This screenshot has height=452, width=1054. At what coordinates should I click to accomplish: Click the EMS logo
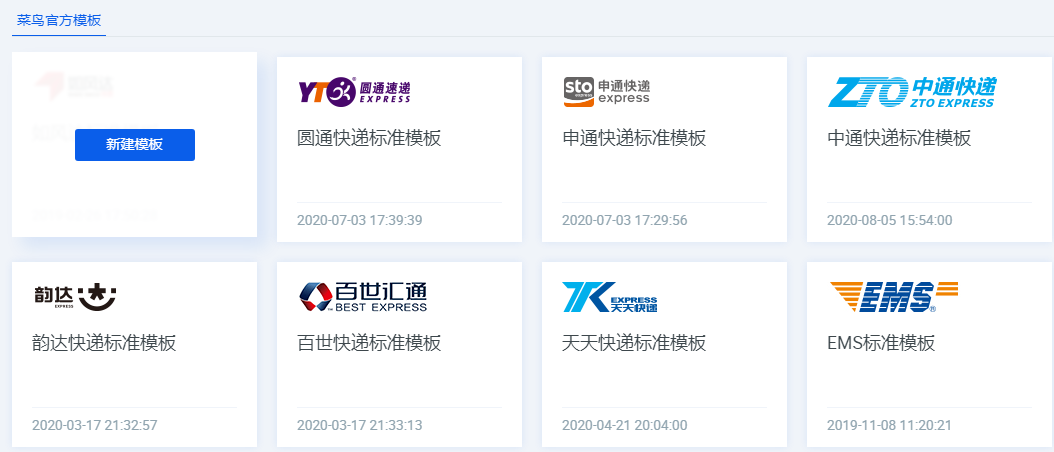coord(894,297)
